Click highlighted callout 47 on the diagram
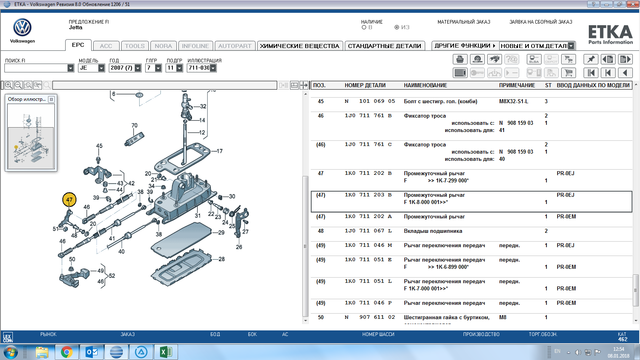640x360 pixels. [69, 200]
